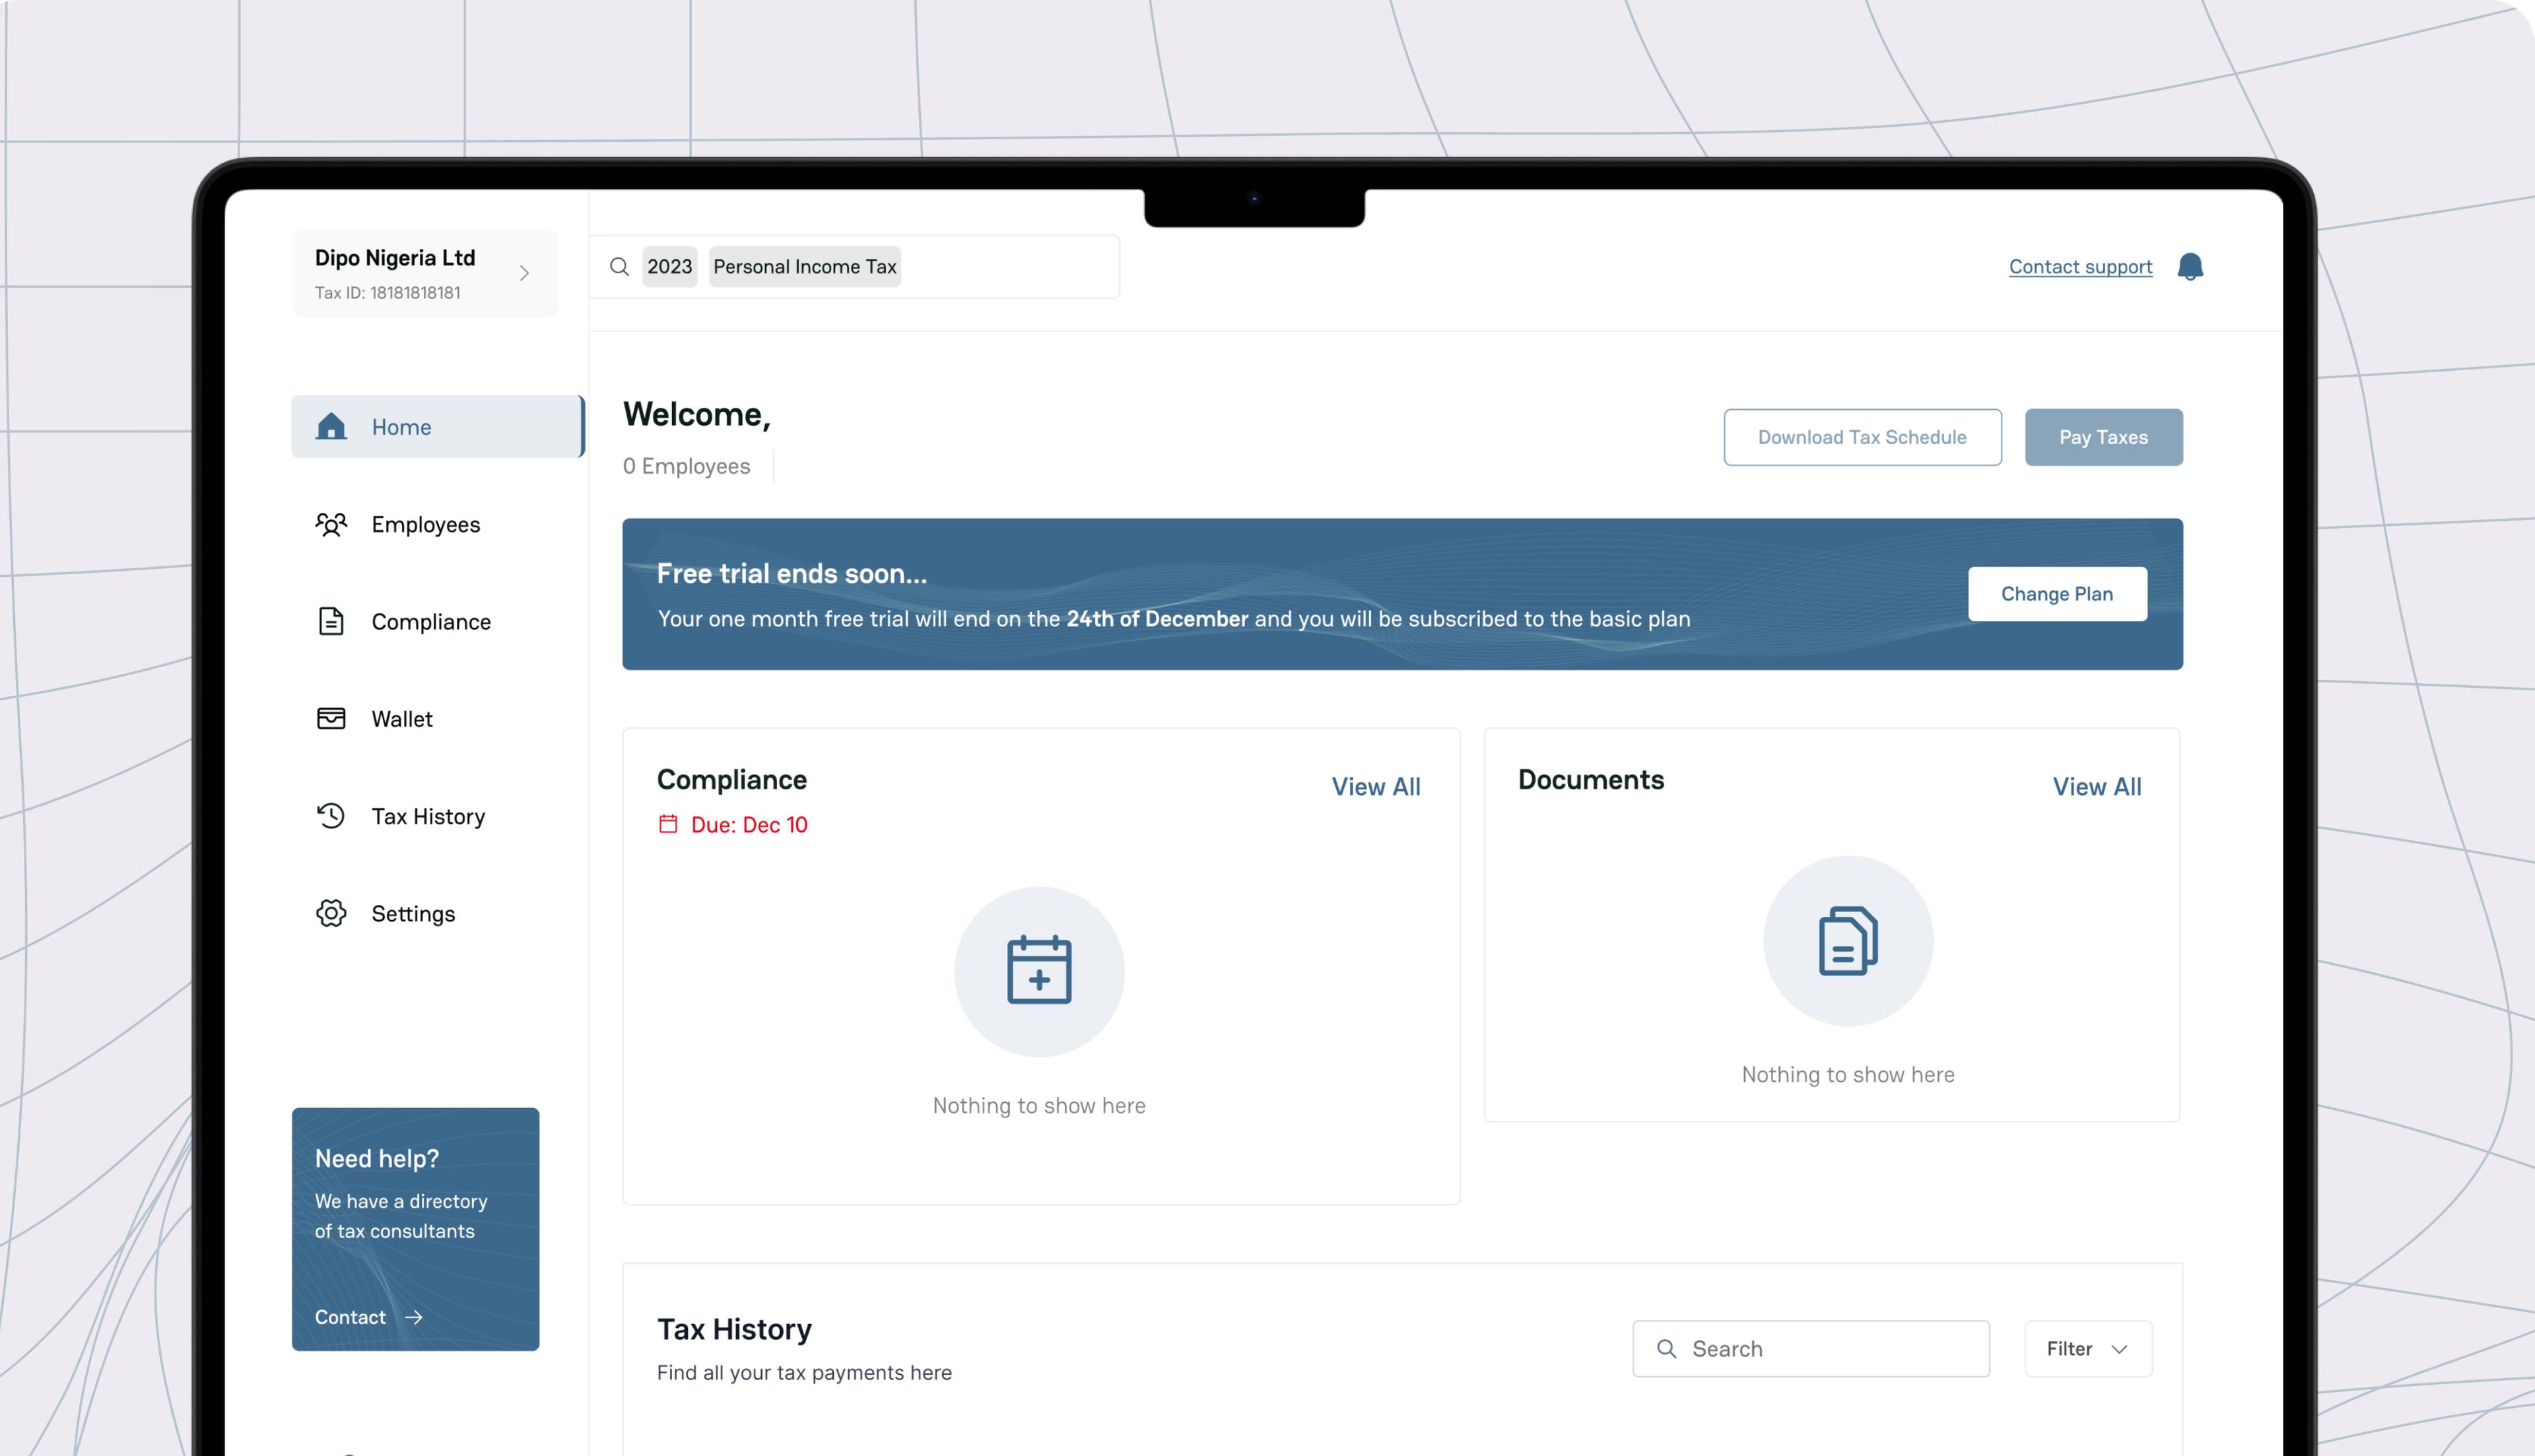Click the arrow icon next to Contact
2535x1456 pixels.
coord(413,1317)
